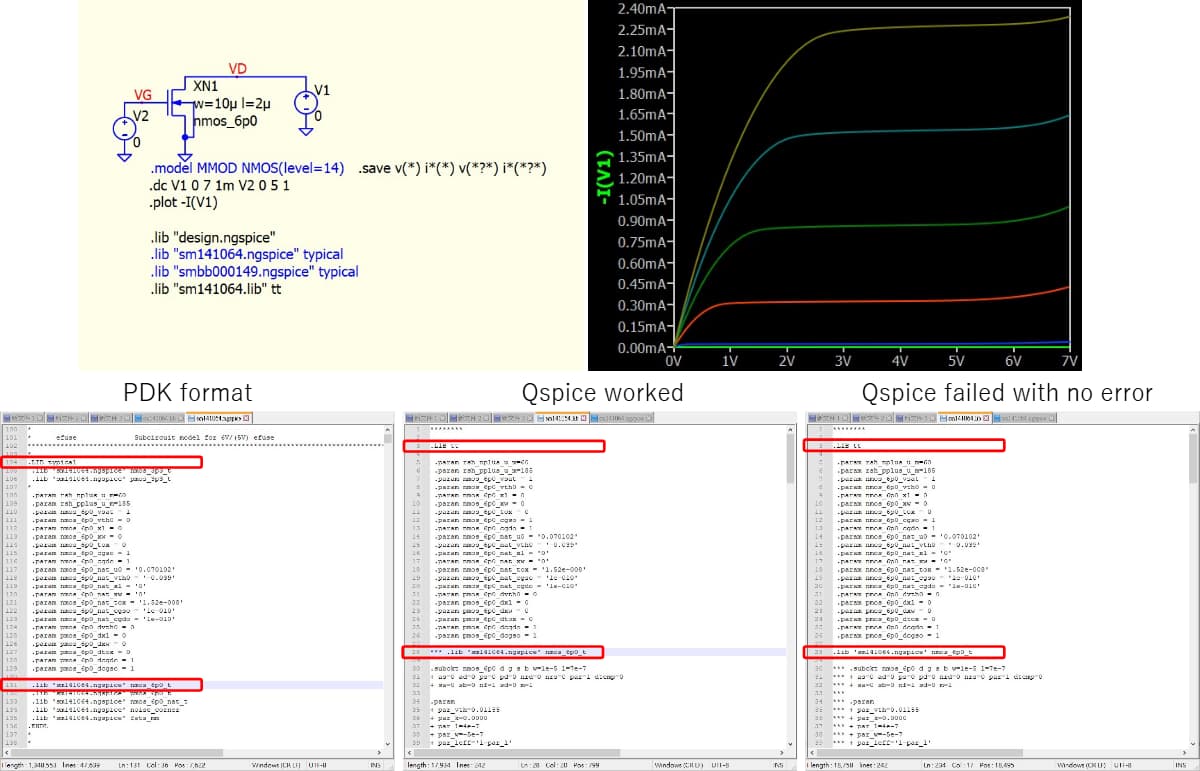Switch to first tab in left editor
1200x771 pixels.
click(x=22, y=417)
